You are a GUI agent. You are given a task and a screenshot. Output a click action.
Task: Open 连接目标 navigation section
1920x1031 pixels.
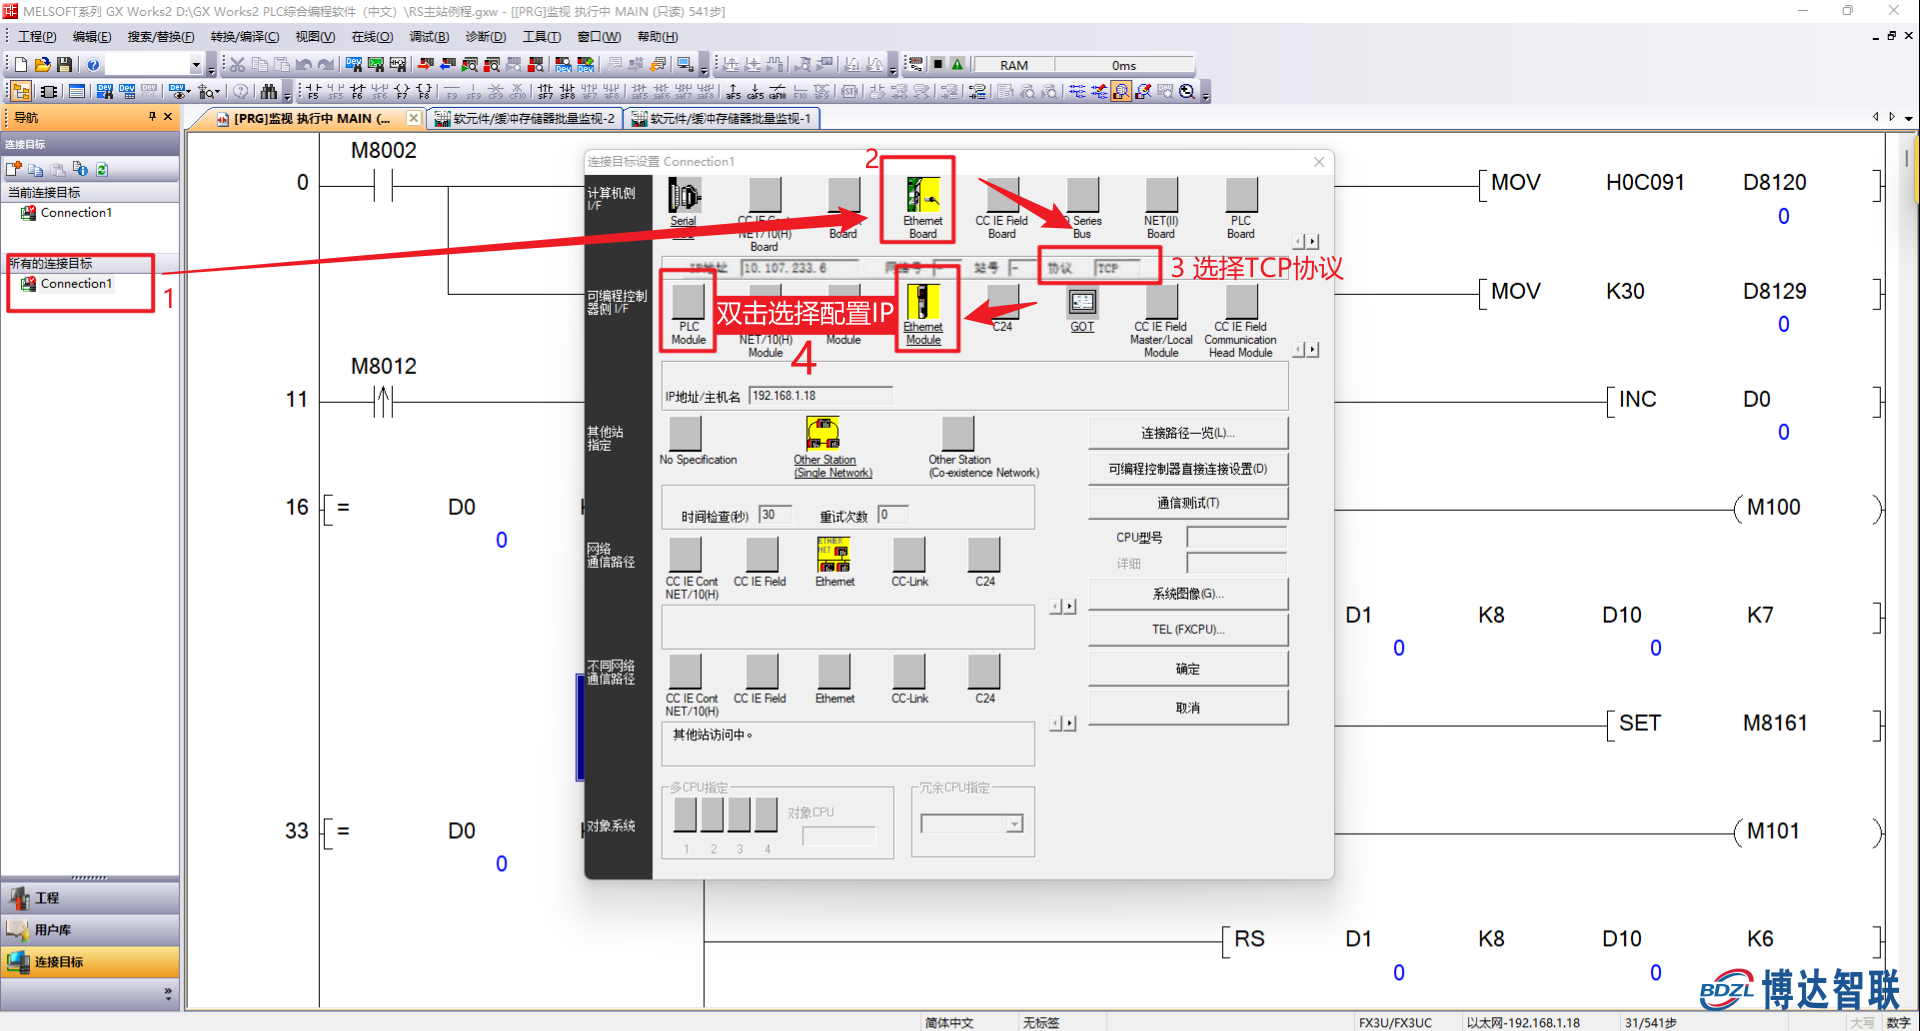point(90,962)
